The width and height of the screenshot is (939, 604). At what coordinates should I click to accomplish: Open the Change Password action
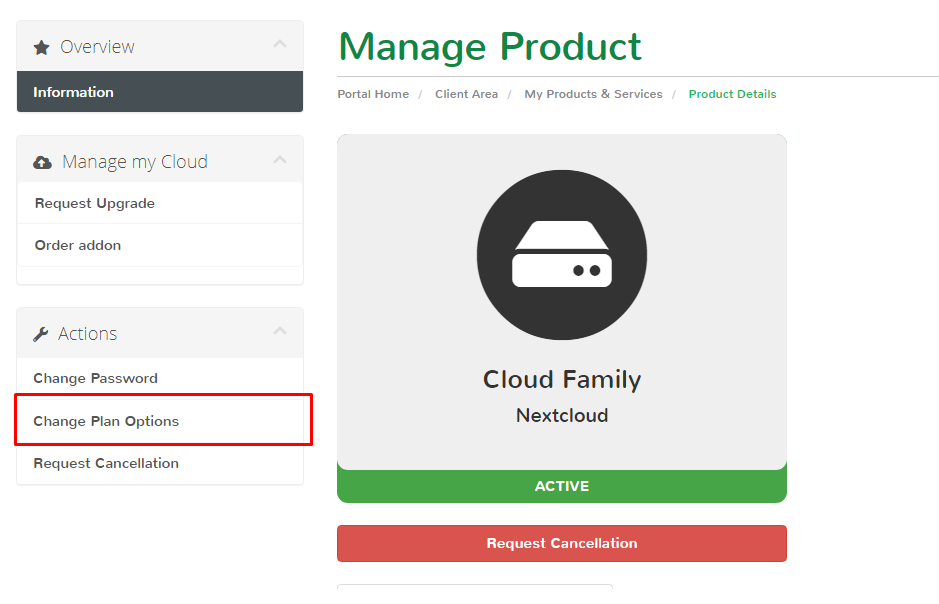coord(160,378)
